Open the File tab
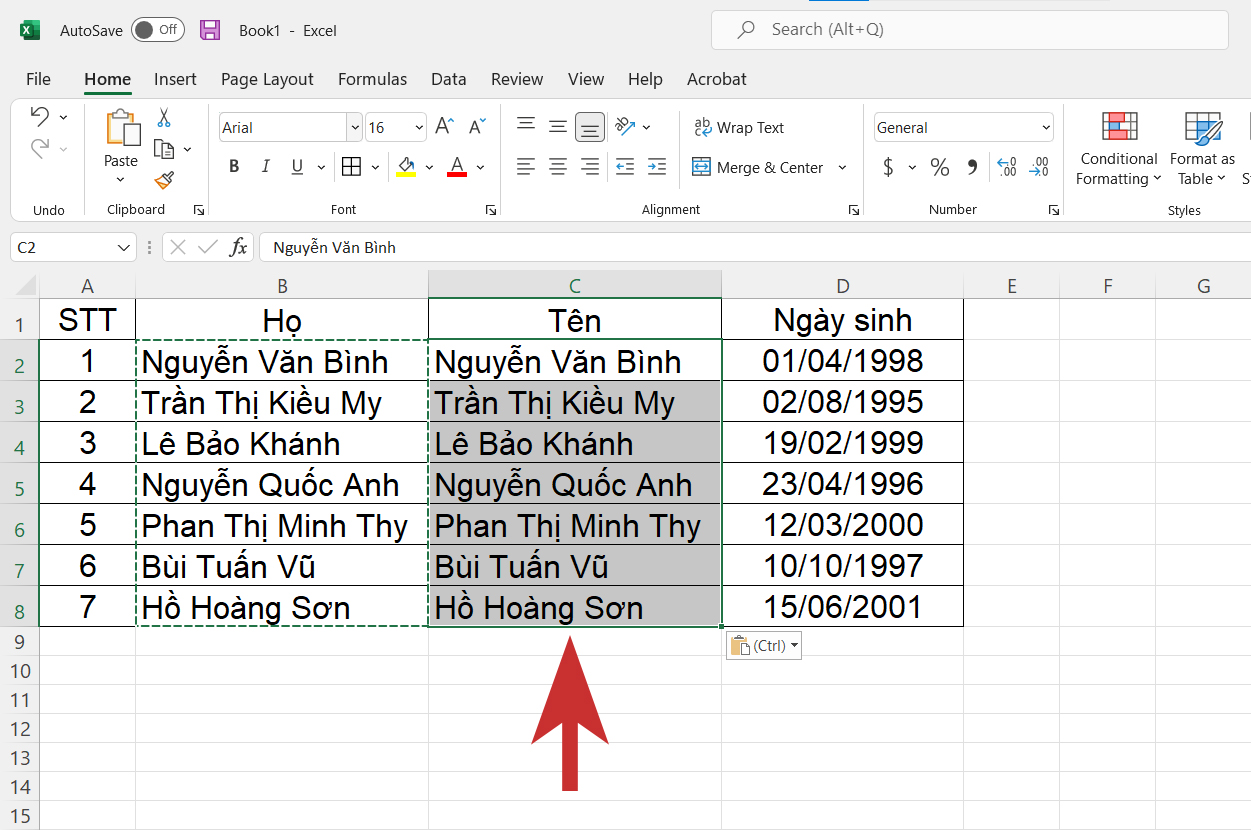 coord(38,79)
